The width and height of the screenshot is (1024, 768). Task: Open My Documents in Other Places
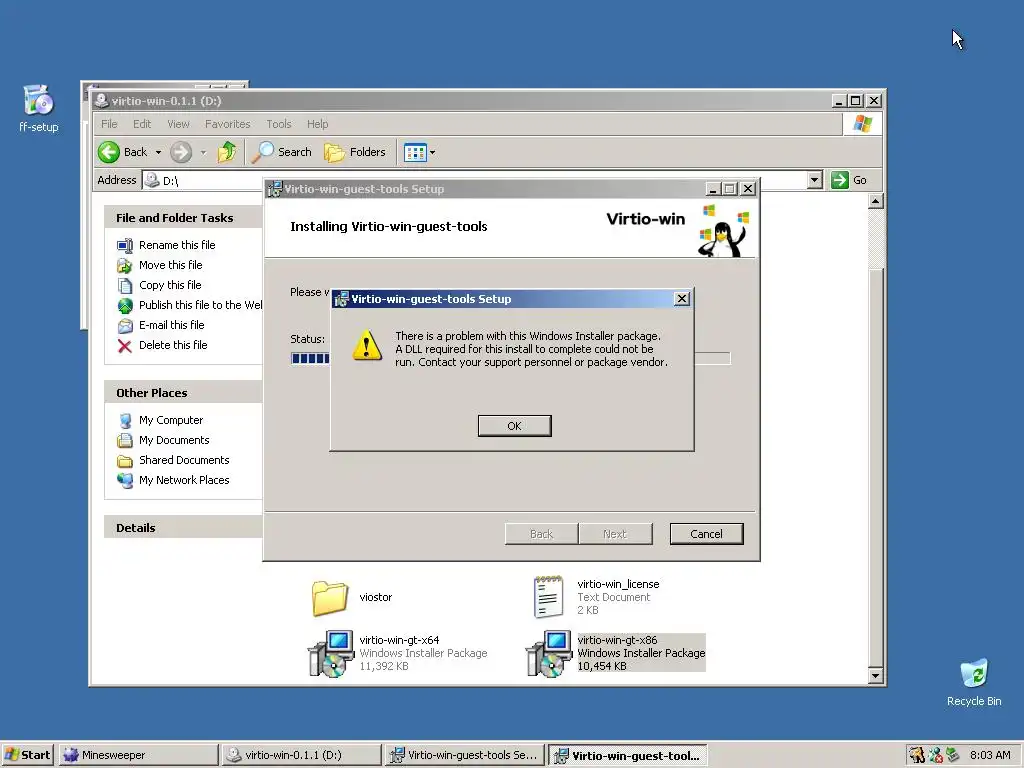(x=174, y=440)
